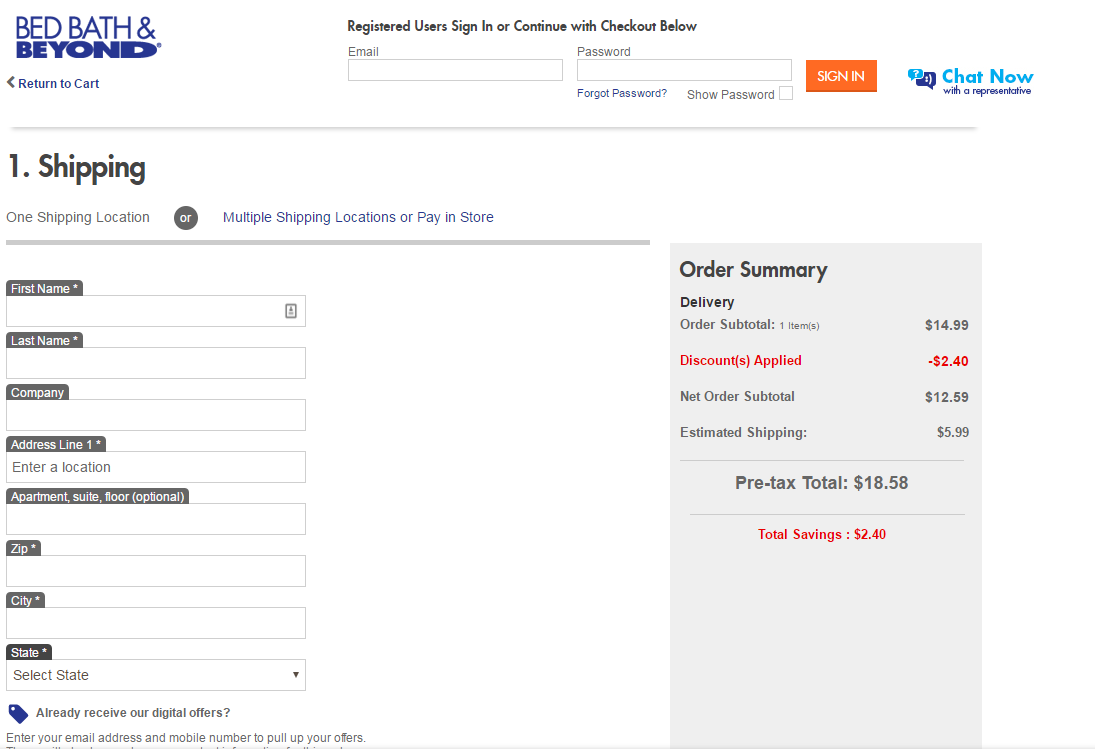Click the Last Name text field
The width and height of the screenshot is (1095, 749).
tap(156, 363)
